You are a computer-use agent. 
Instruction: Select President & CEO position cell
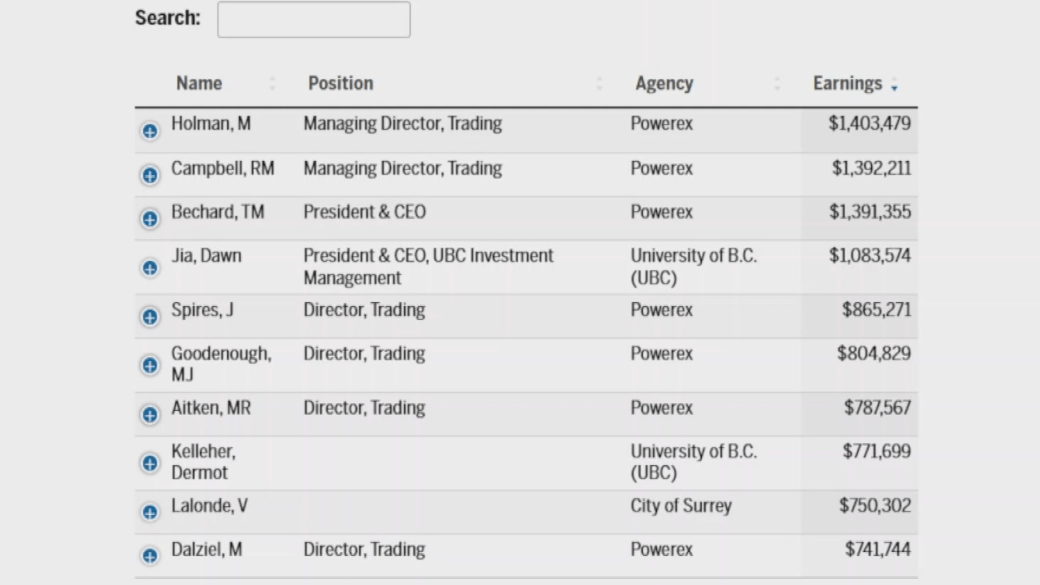364,212
